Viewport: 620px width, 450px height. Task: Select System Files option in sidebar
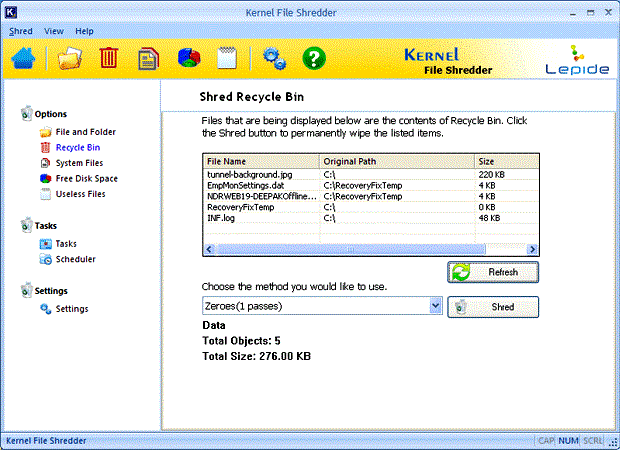pos(79,163)
